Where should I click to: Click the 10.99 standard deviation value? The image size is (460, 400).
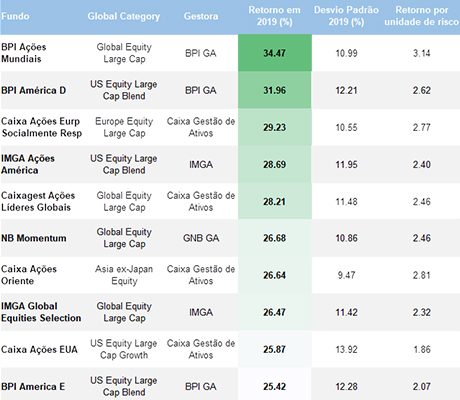click(346, 53)
